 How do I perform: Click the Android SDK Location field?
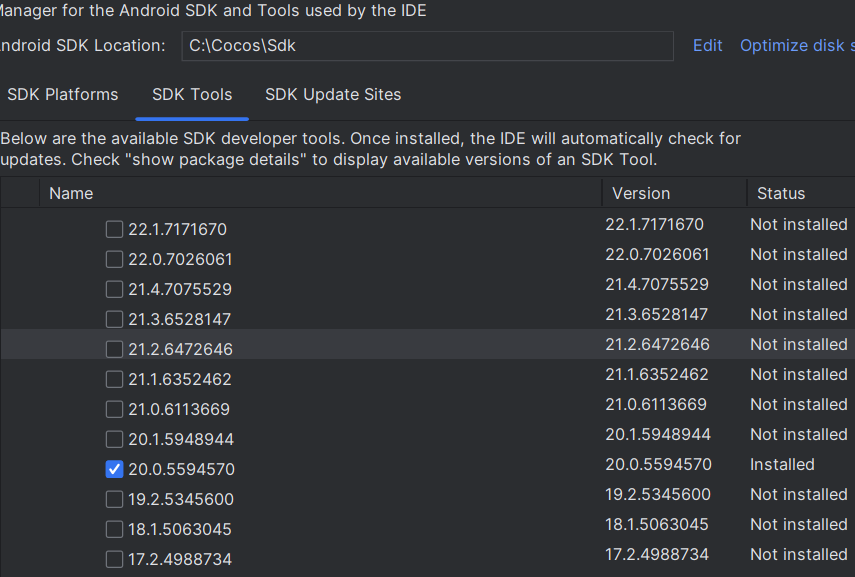[x=427, y=46]
